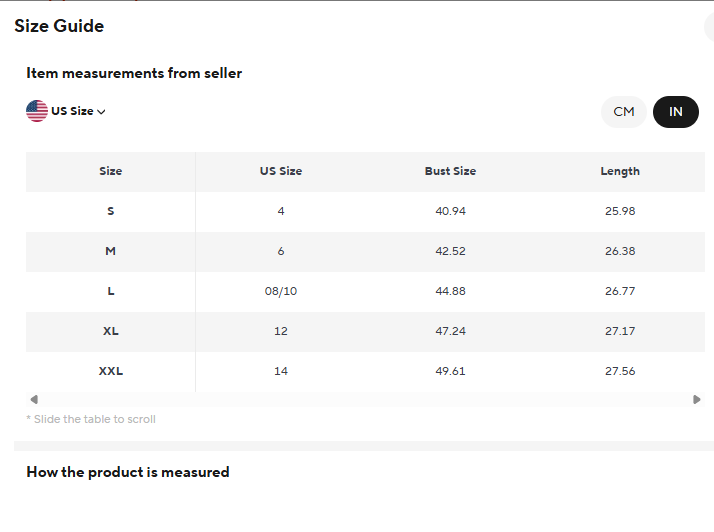Click the Length column header
Screen dimensions: 714x532
[620, 171]
